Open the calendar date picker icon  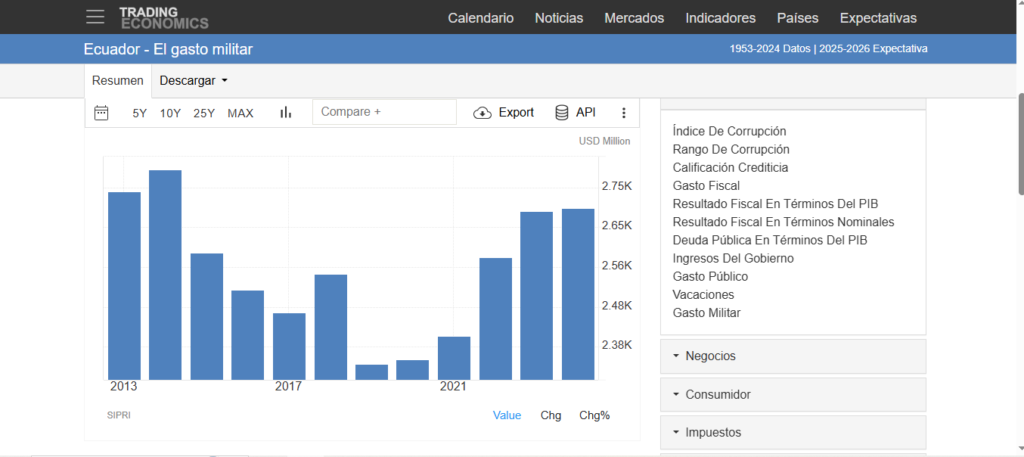click(x=101, y=113)
